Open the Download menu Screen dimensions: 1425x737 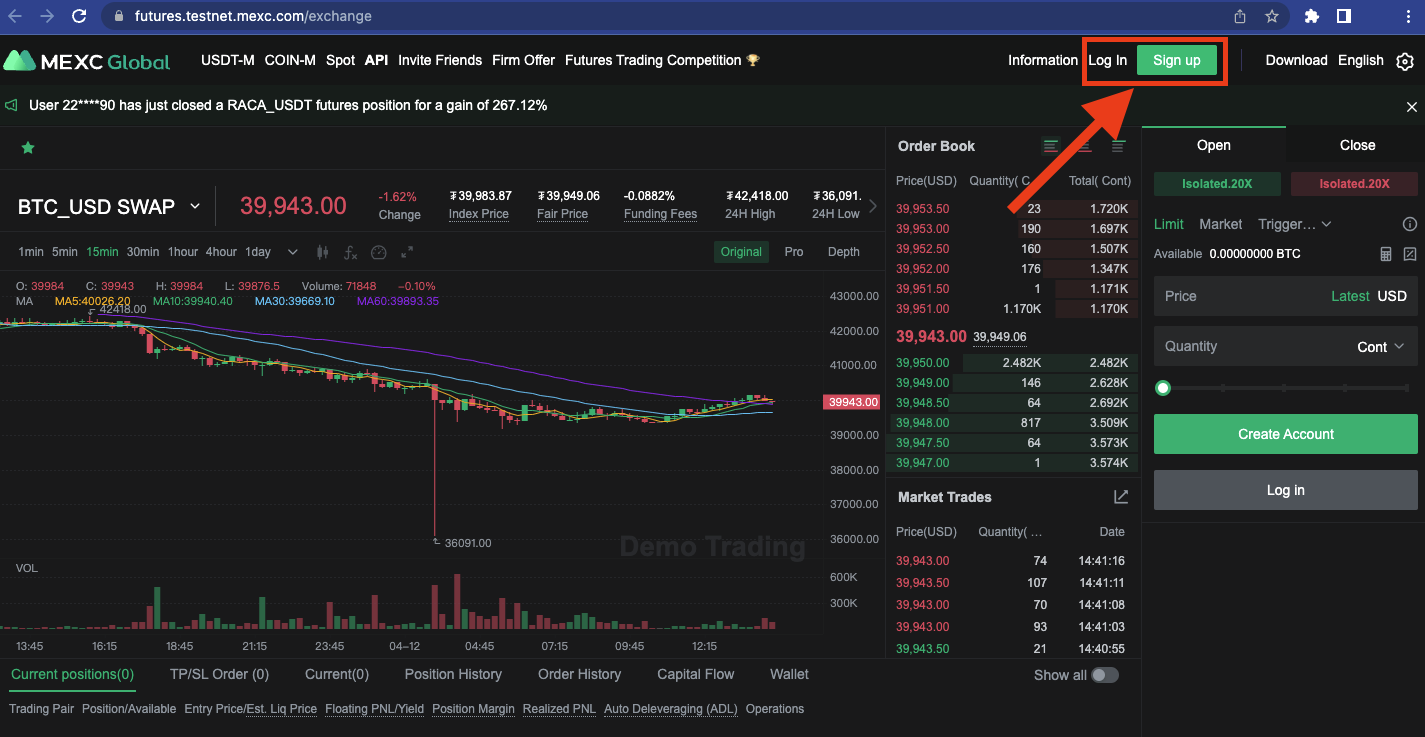(x=1296, y=60)
